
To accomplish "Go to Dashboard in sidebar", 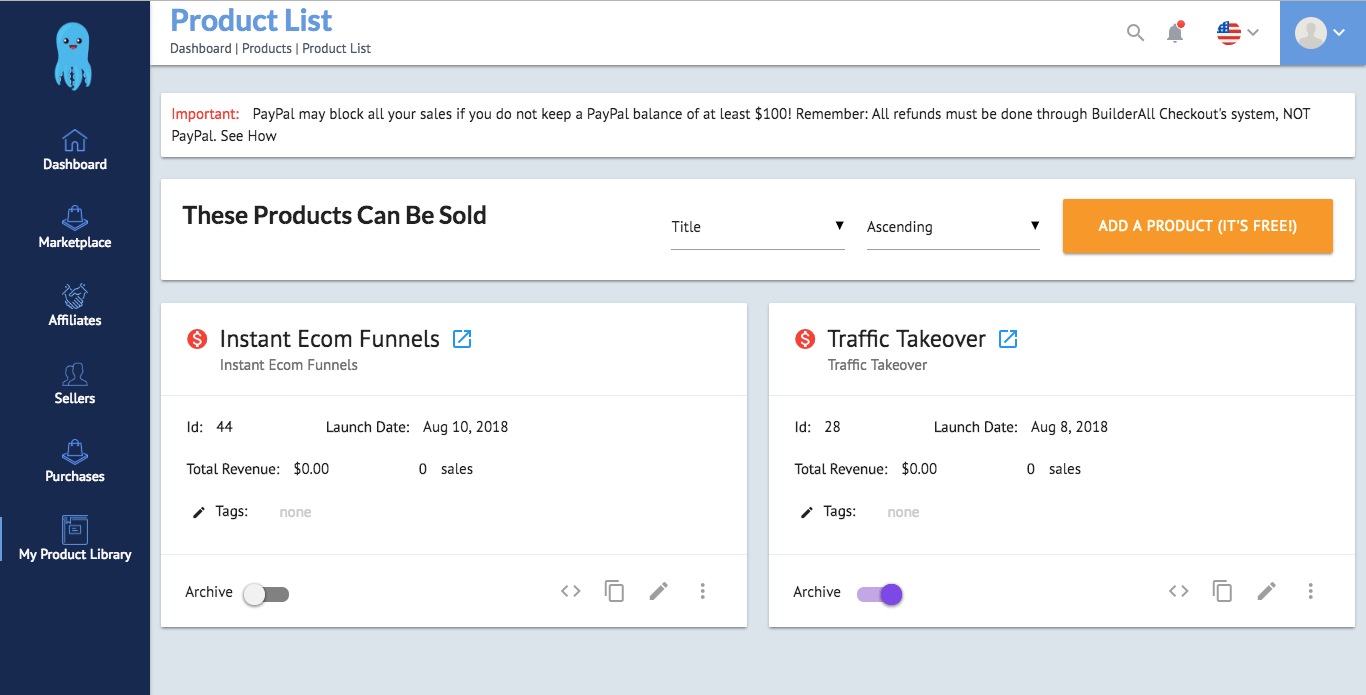I will pos(75,150).
